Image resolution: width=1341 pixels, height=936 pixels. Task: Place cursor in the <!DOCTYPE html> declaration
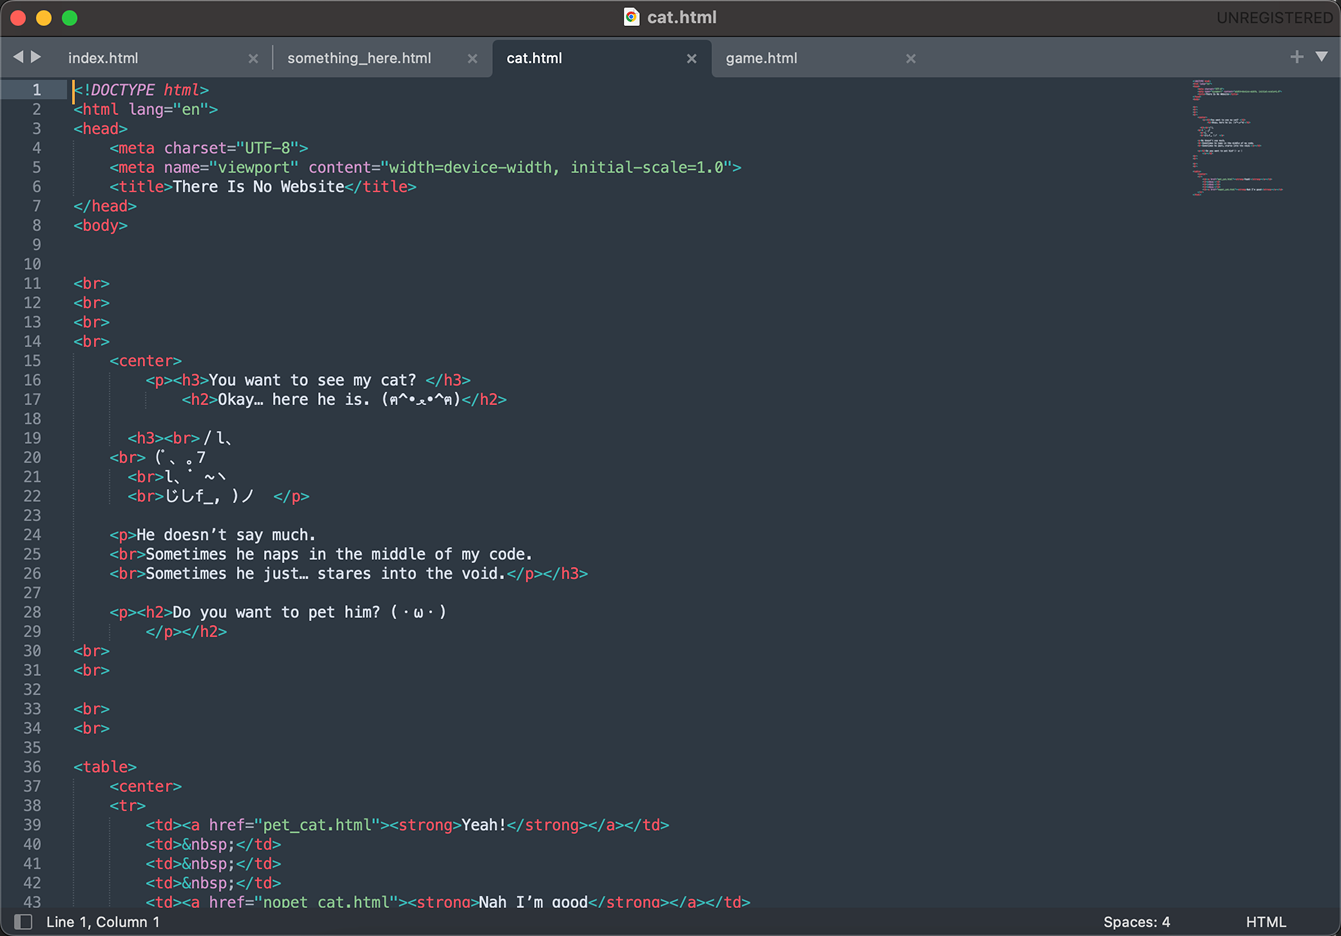click(x=141, y=90)
